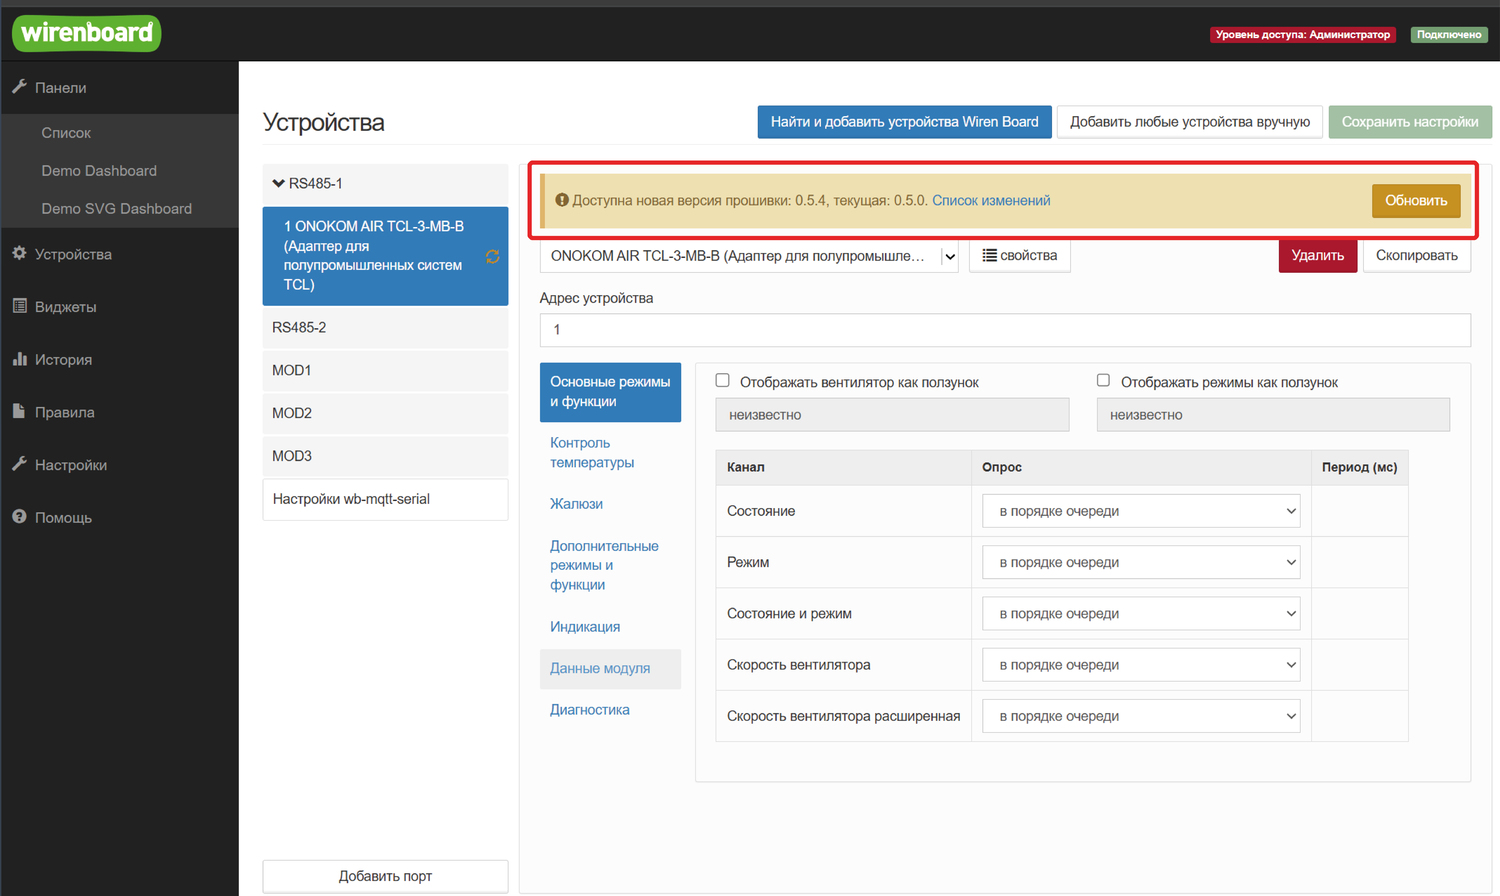Open the Диагностика tab
This screenshot has height=896, width=1500.
click(x=590, y=710)
